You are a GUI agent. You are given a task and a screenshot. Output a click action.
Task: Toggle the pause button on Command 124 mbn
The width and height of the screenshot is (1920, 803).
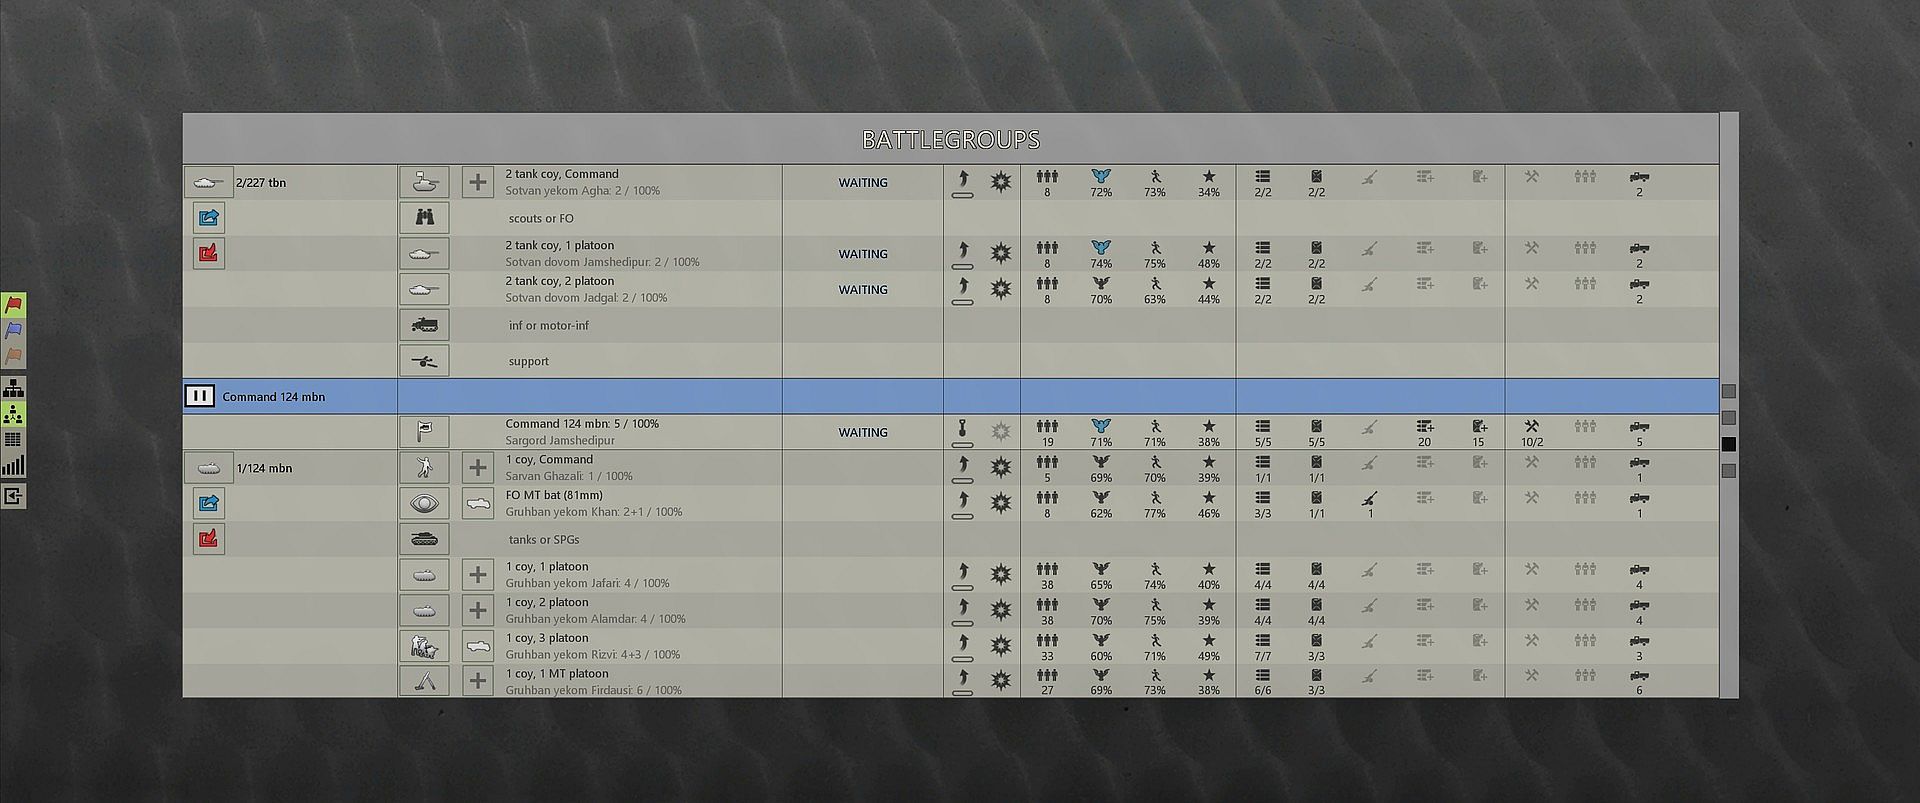coord(199,396)
